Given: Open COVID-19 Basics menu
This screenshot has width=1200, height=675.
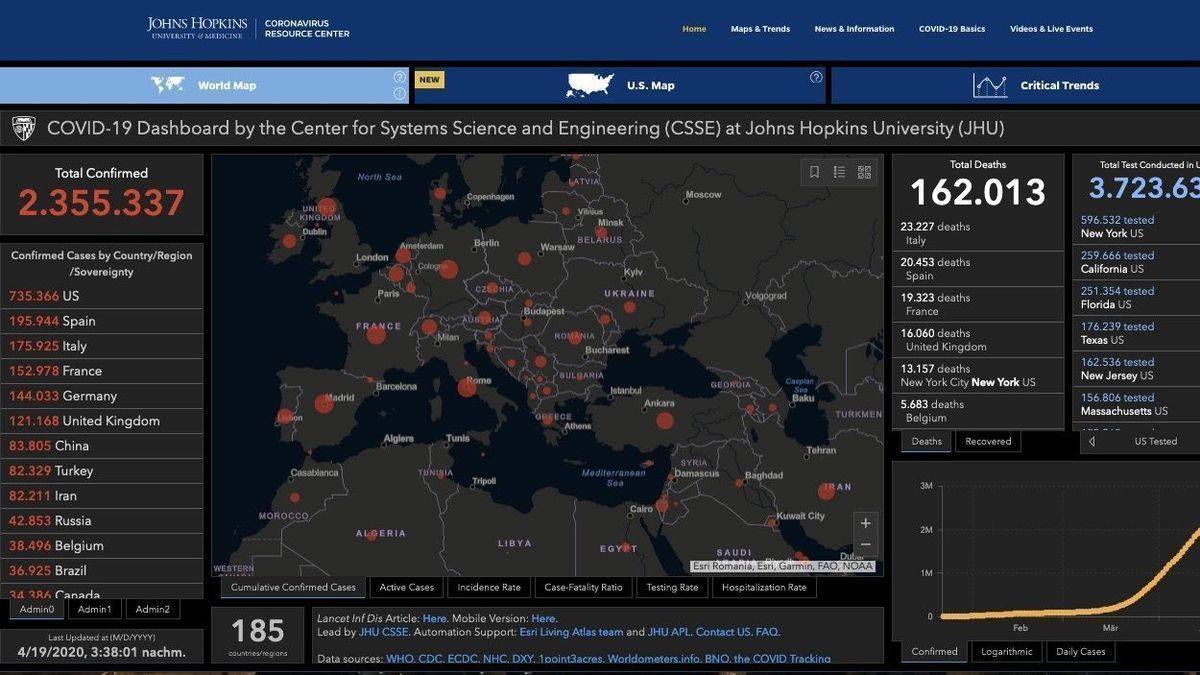Looking at the screenshot, I should tap(952, 29).
